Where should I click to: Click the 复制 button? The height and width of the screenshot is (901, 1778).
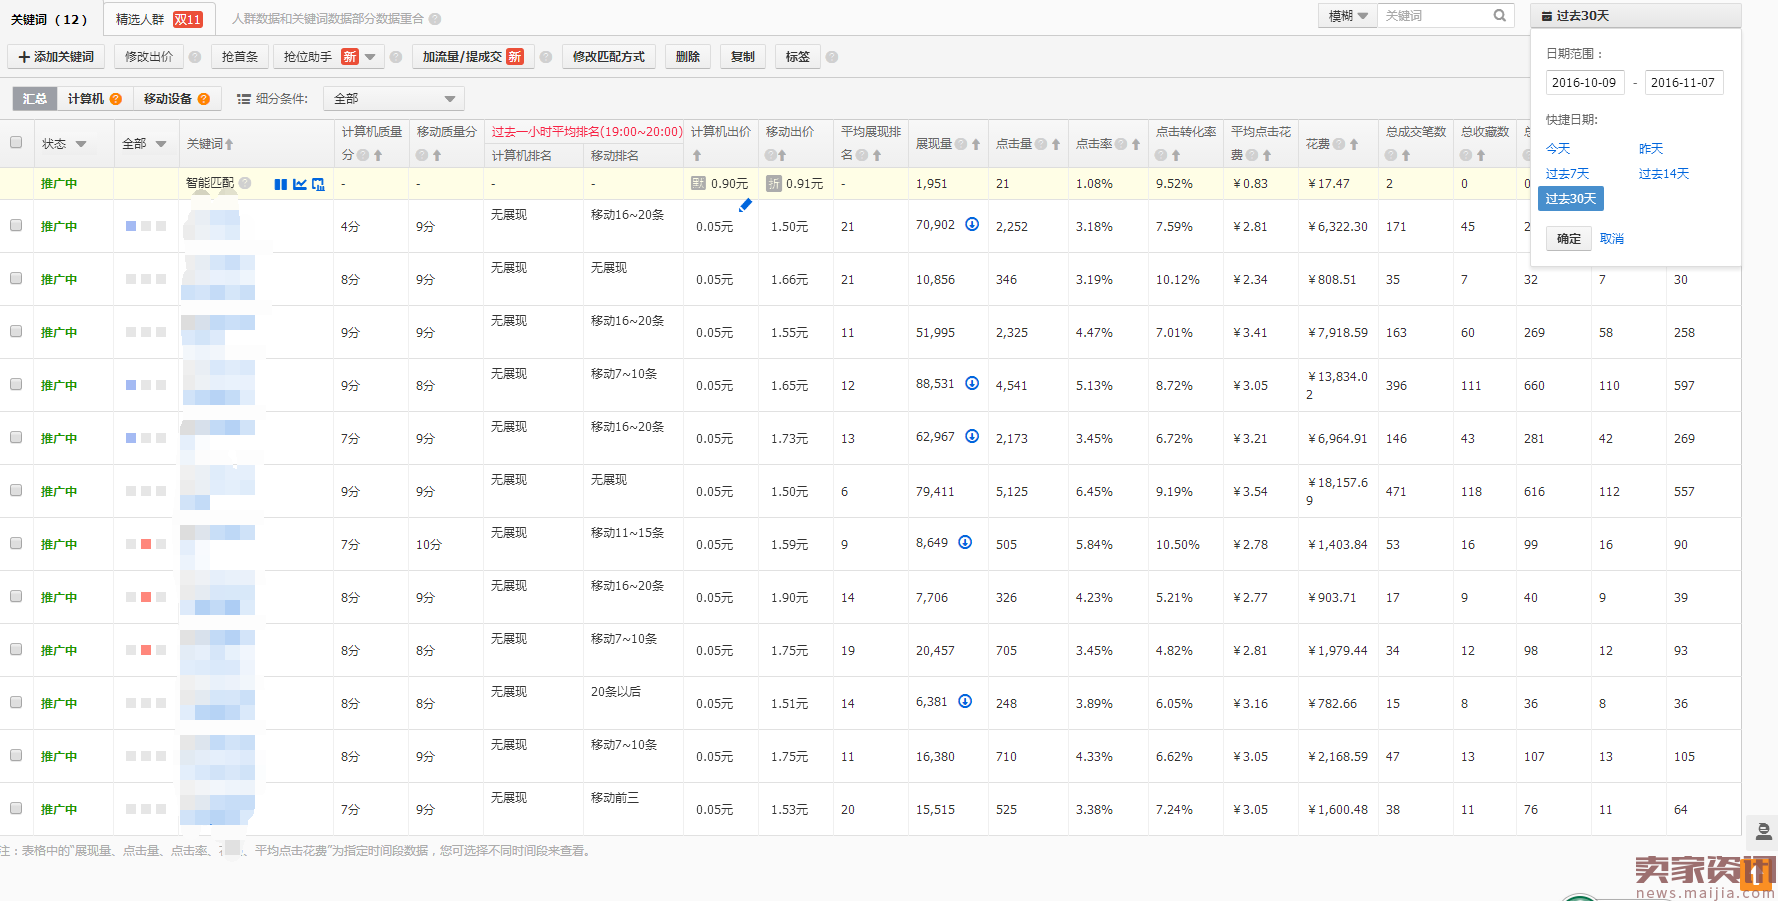click(743, 57)
